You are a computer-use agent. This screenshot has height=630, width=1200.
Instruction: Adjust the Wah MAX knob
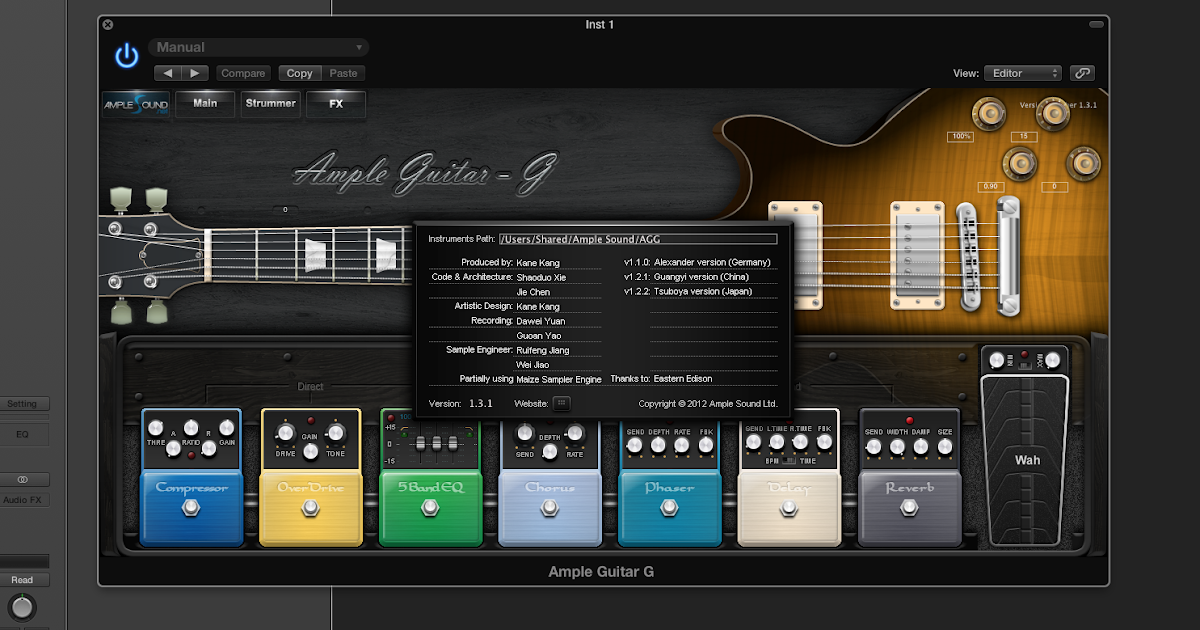(1053, 358)
